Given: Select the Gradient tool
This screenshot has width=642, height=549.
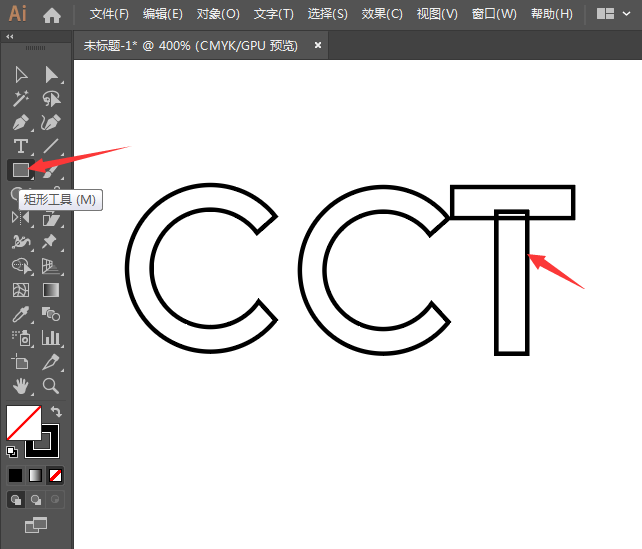Looking at the screenshot, I should point(51,290).
